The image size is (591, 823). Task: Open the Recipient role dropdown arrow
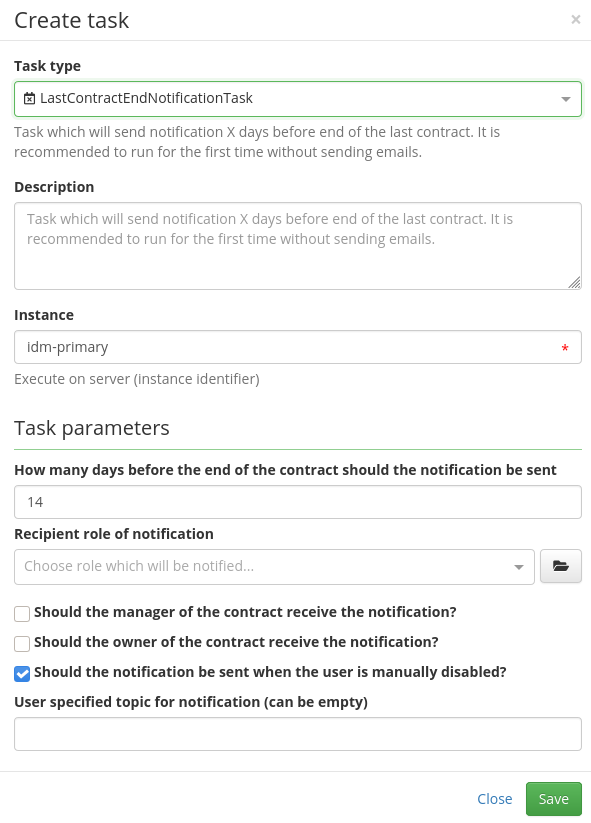pos(519,567)
